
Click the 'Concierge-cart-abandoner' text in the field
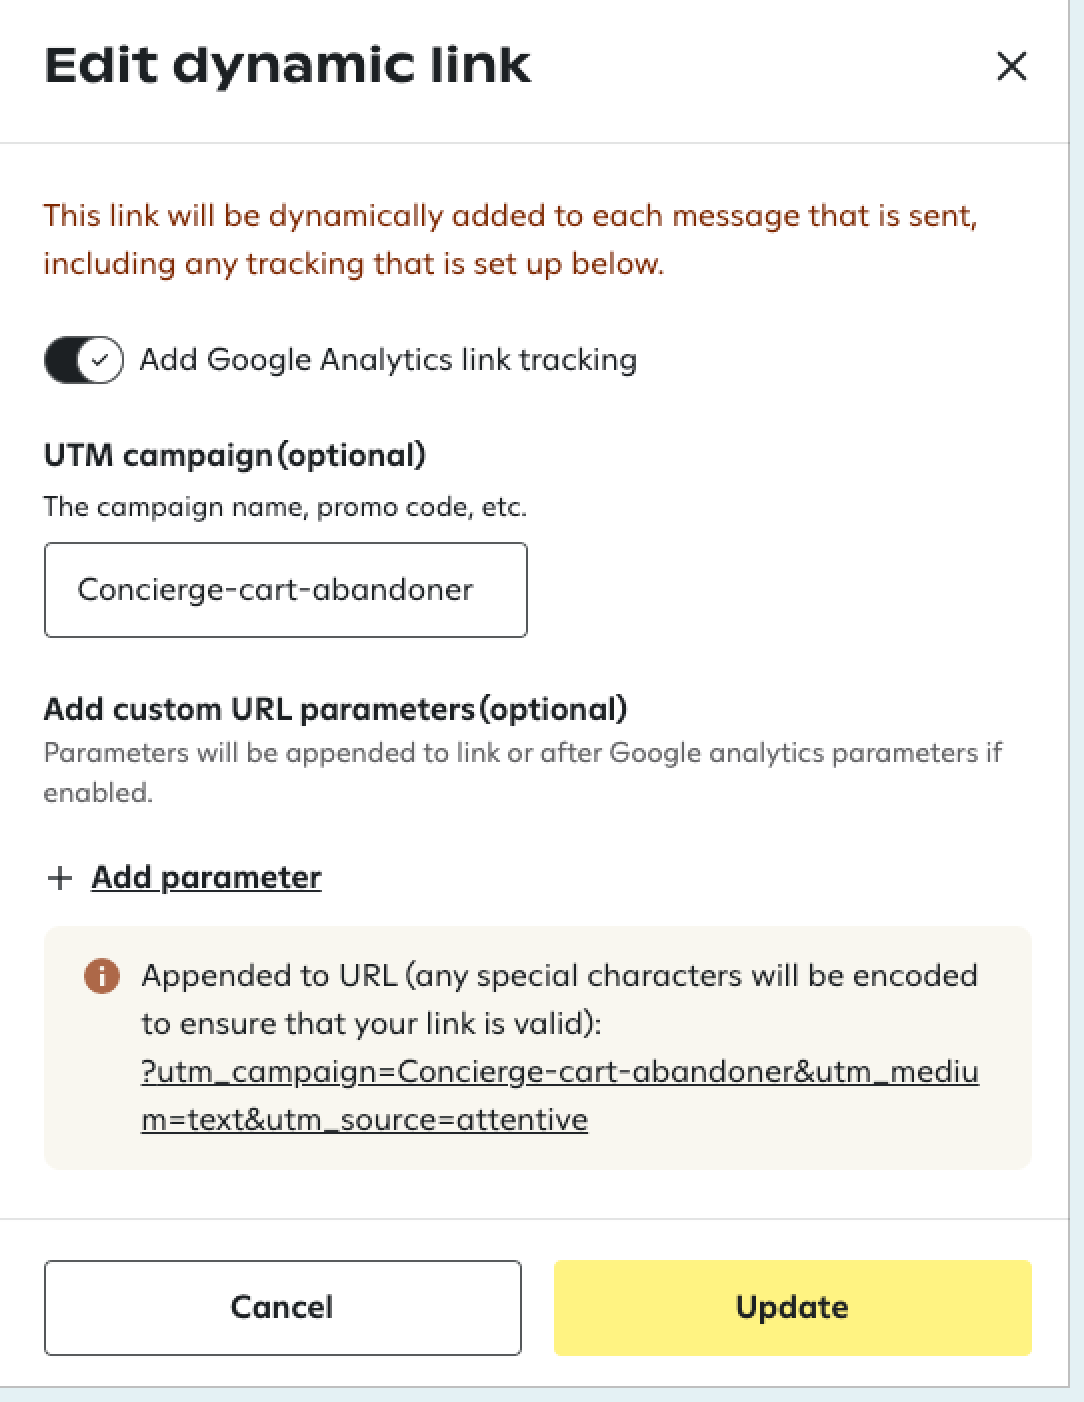coord(275,590)
